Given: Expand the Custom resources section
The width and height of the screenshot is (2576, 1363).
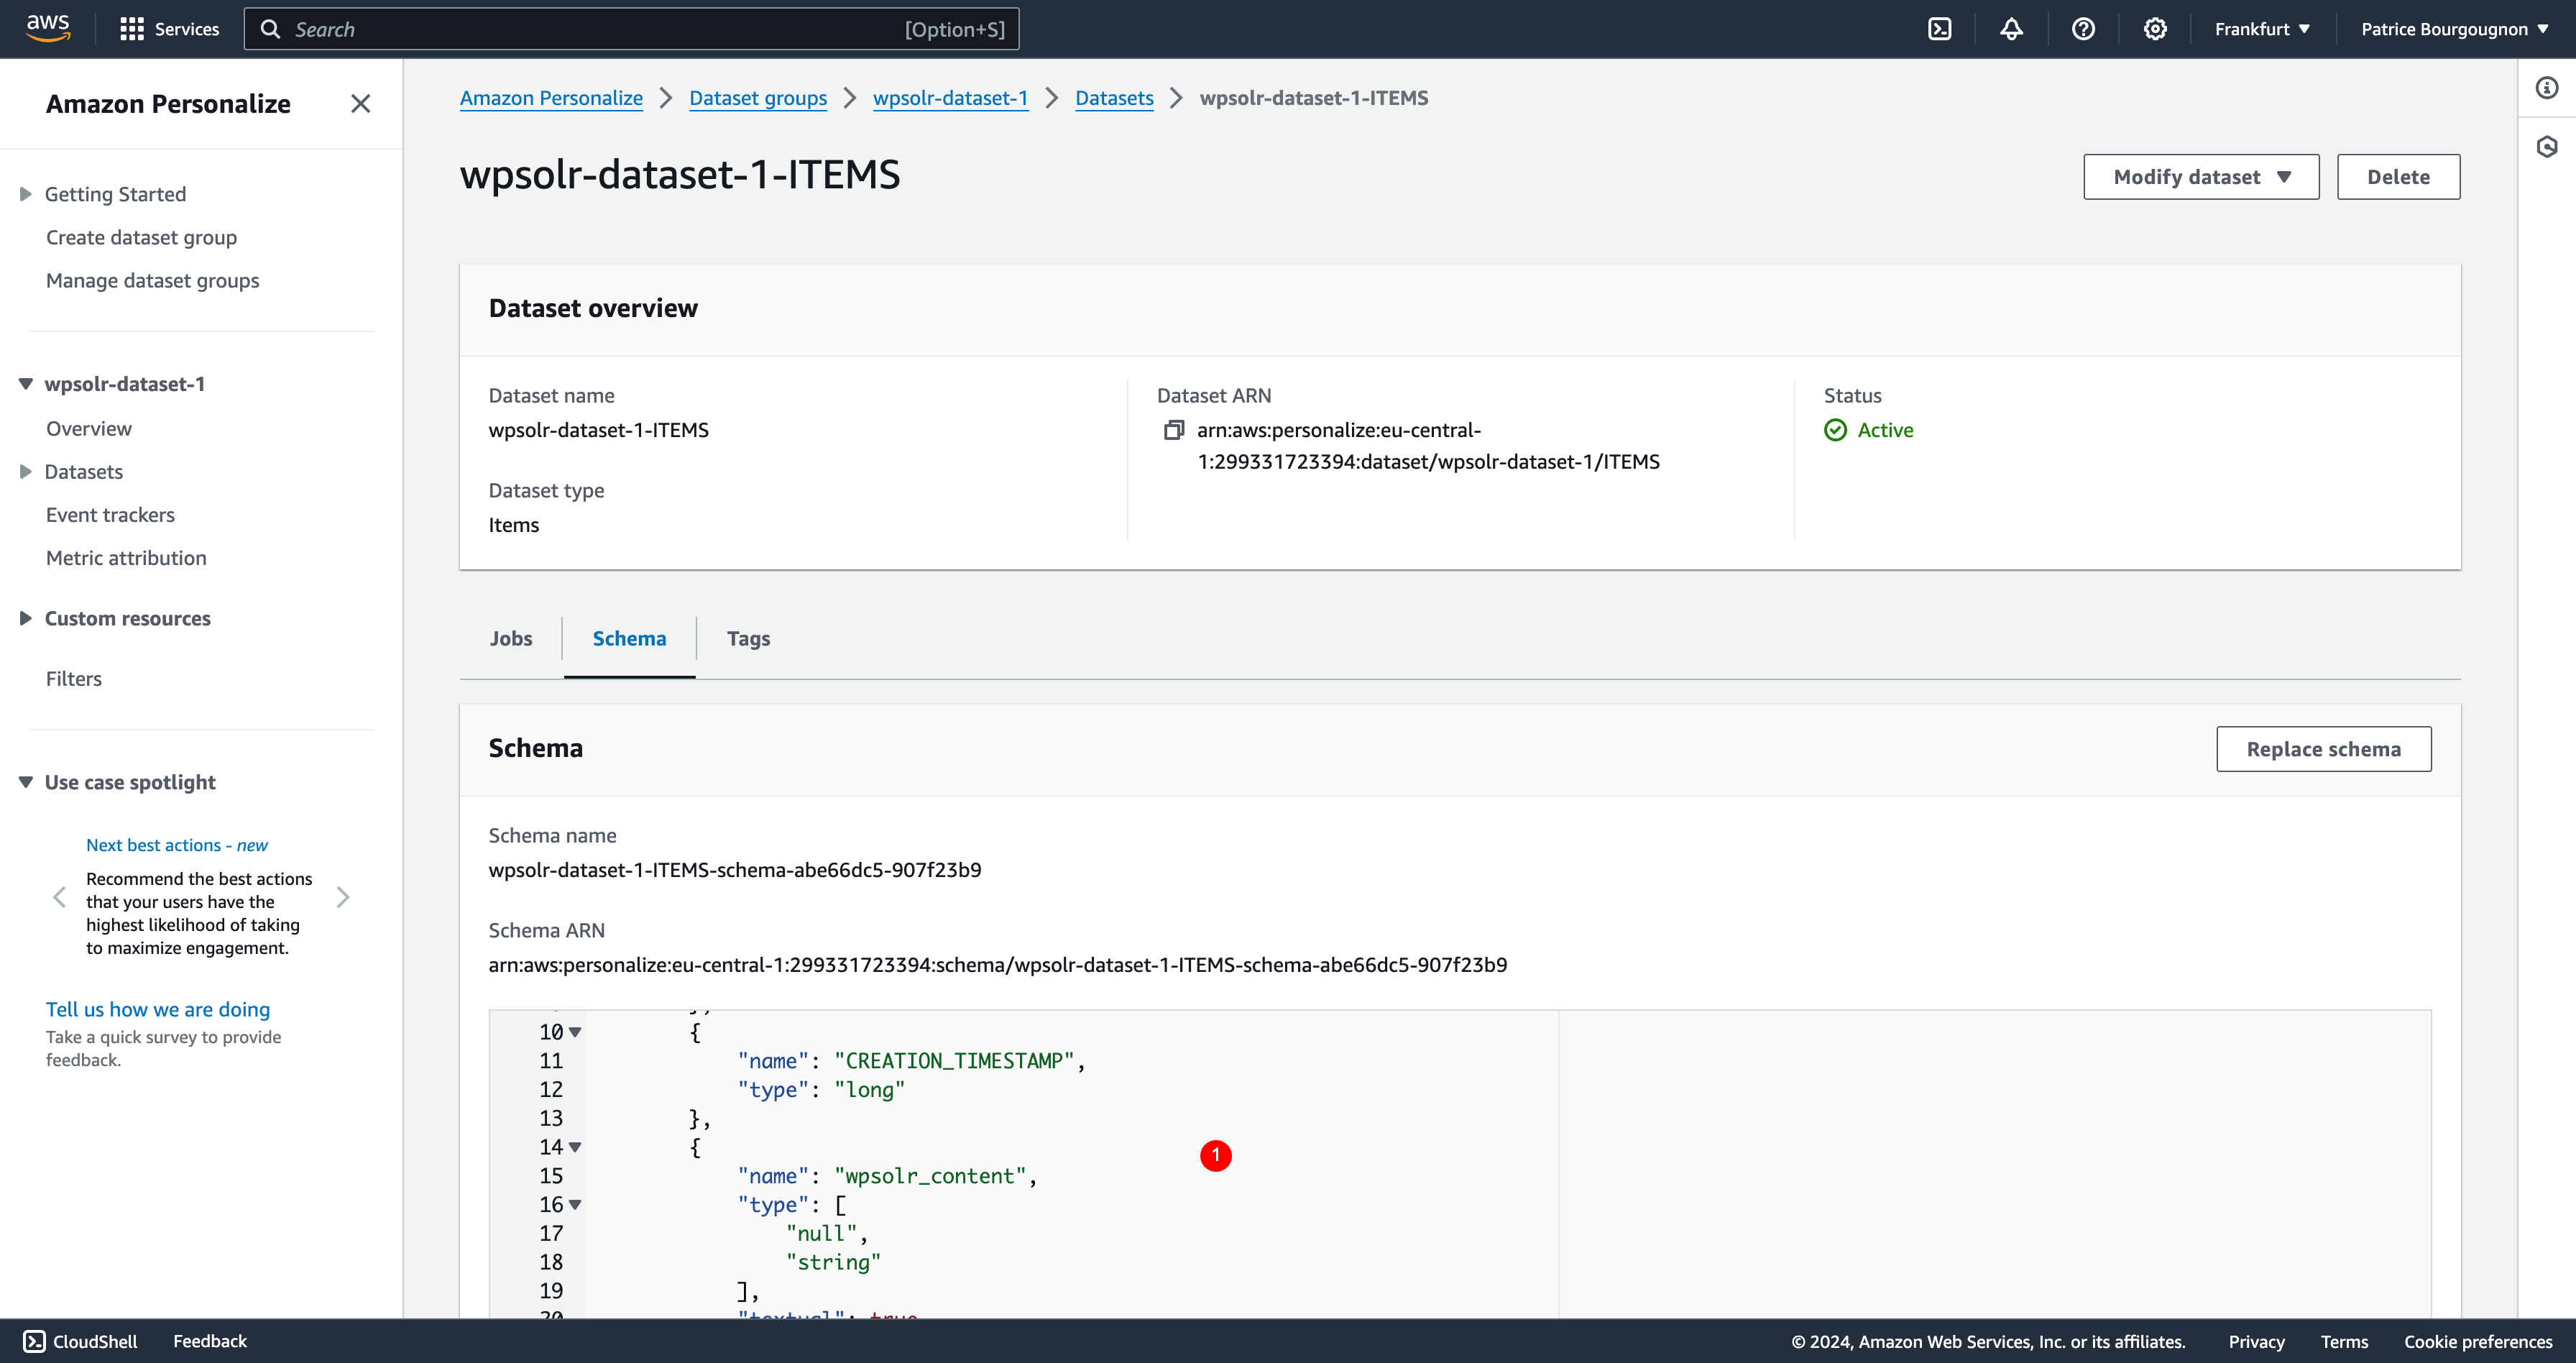Looking at the screenshot, I should (26, 618).
